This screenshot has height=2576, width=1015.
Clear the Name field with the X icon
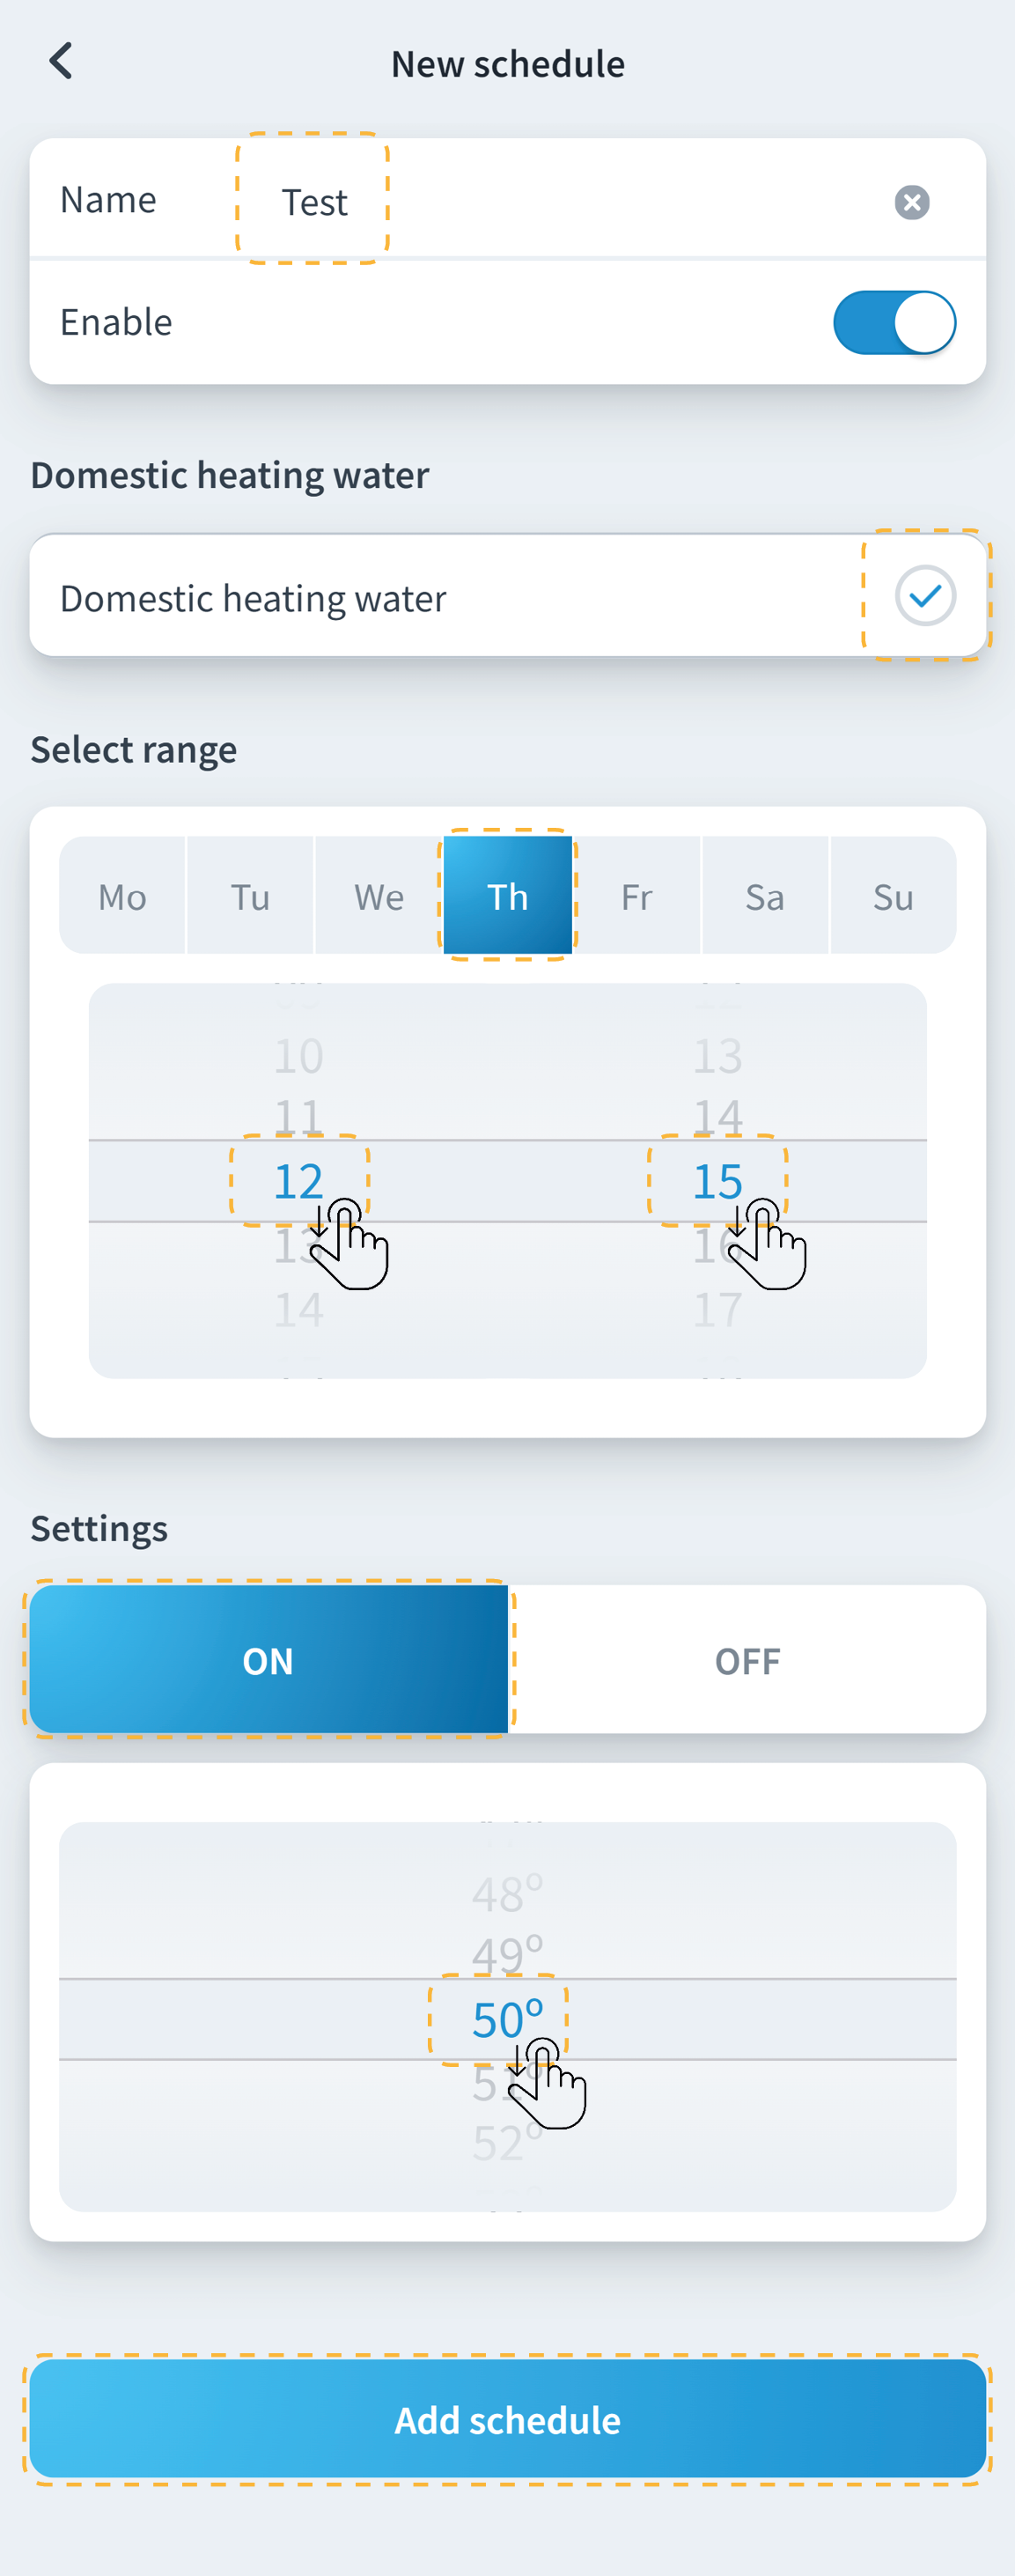[911, 202]
